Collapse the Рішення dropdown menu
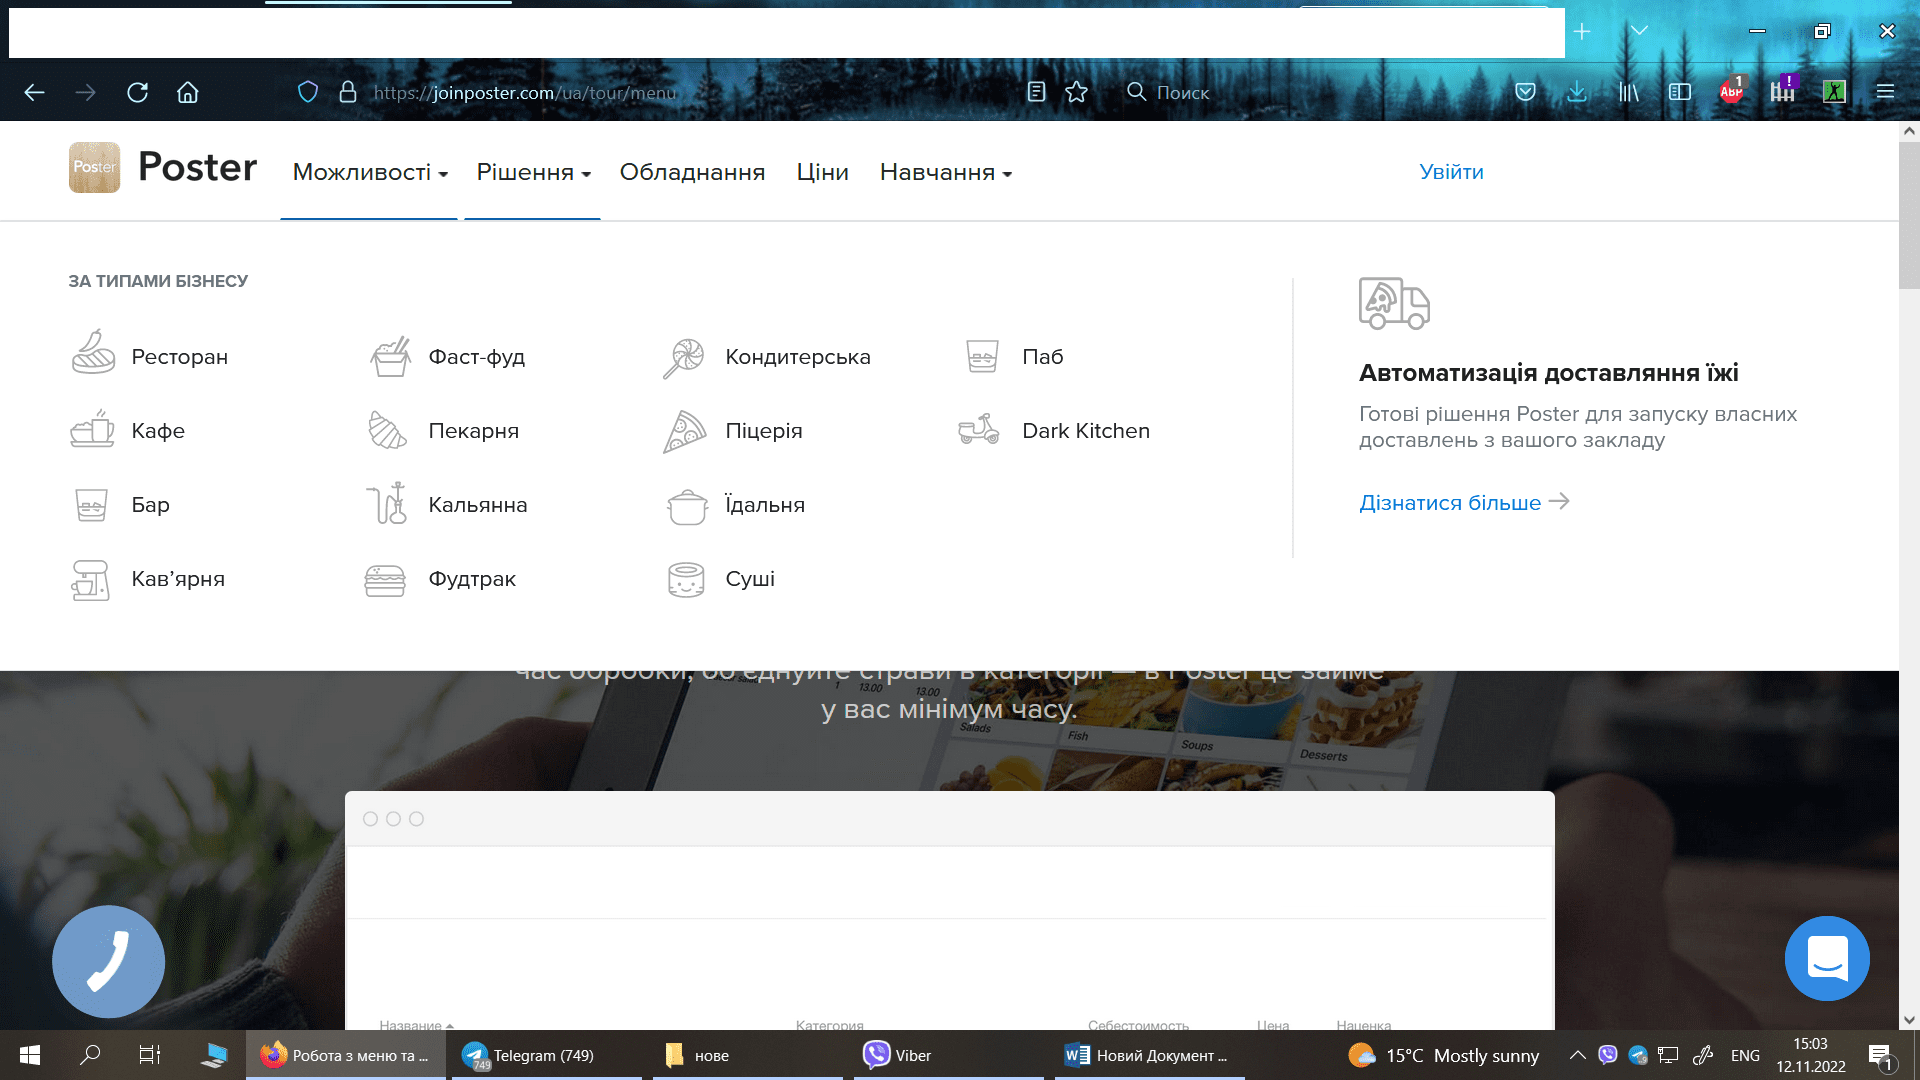 click(533, 173)
